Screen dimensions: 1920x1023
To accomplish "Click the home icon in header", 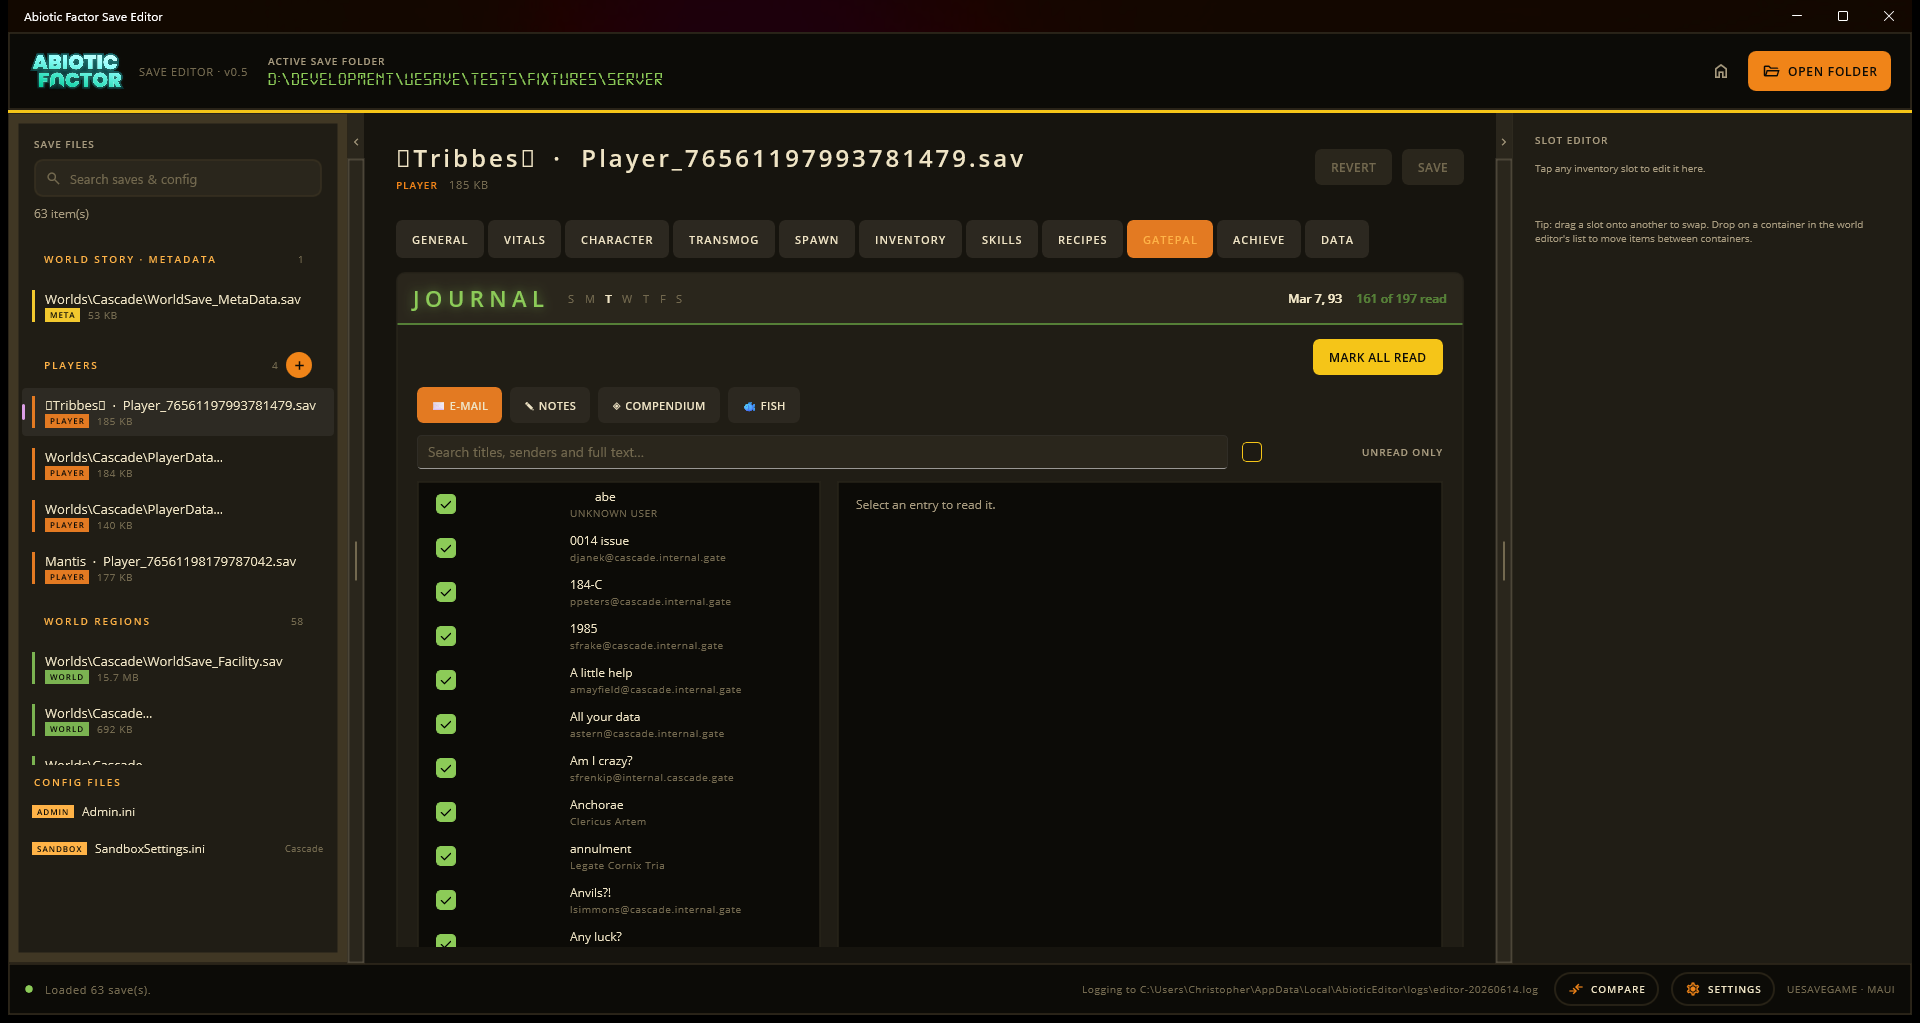I will click(1721, 71).
